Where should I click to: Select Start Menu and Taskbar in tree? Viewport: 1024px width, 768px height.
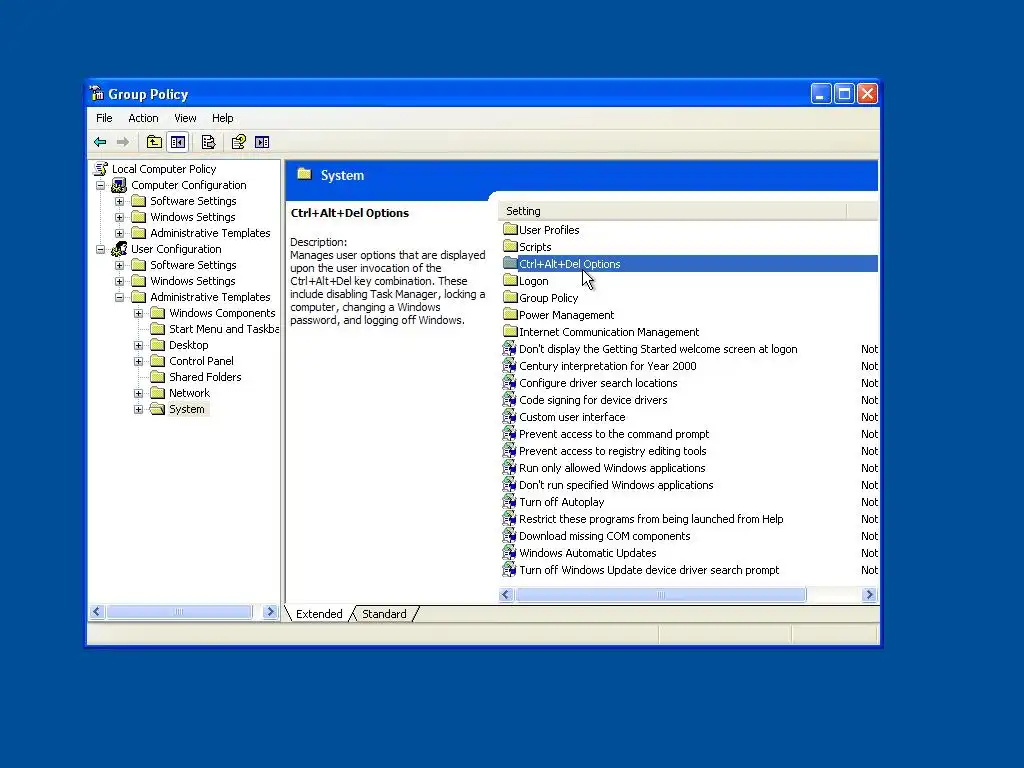coord(223,329)
